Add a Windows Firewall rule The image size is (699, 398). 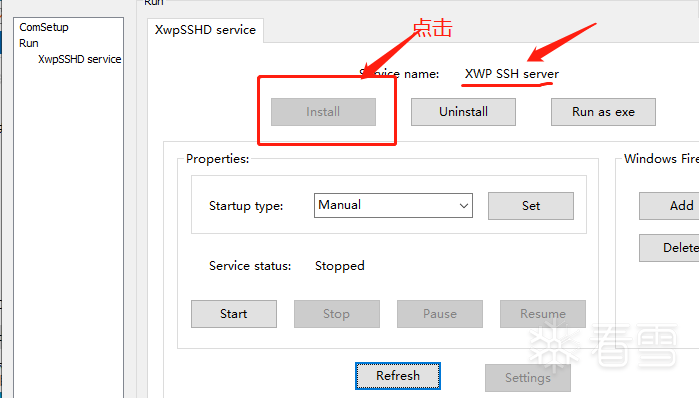tap(669, 206)
